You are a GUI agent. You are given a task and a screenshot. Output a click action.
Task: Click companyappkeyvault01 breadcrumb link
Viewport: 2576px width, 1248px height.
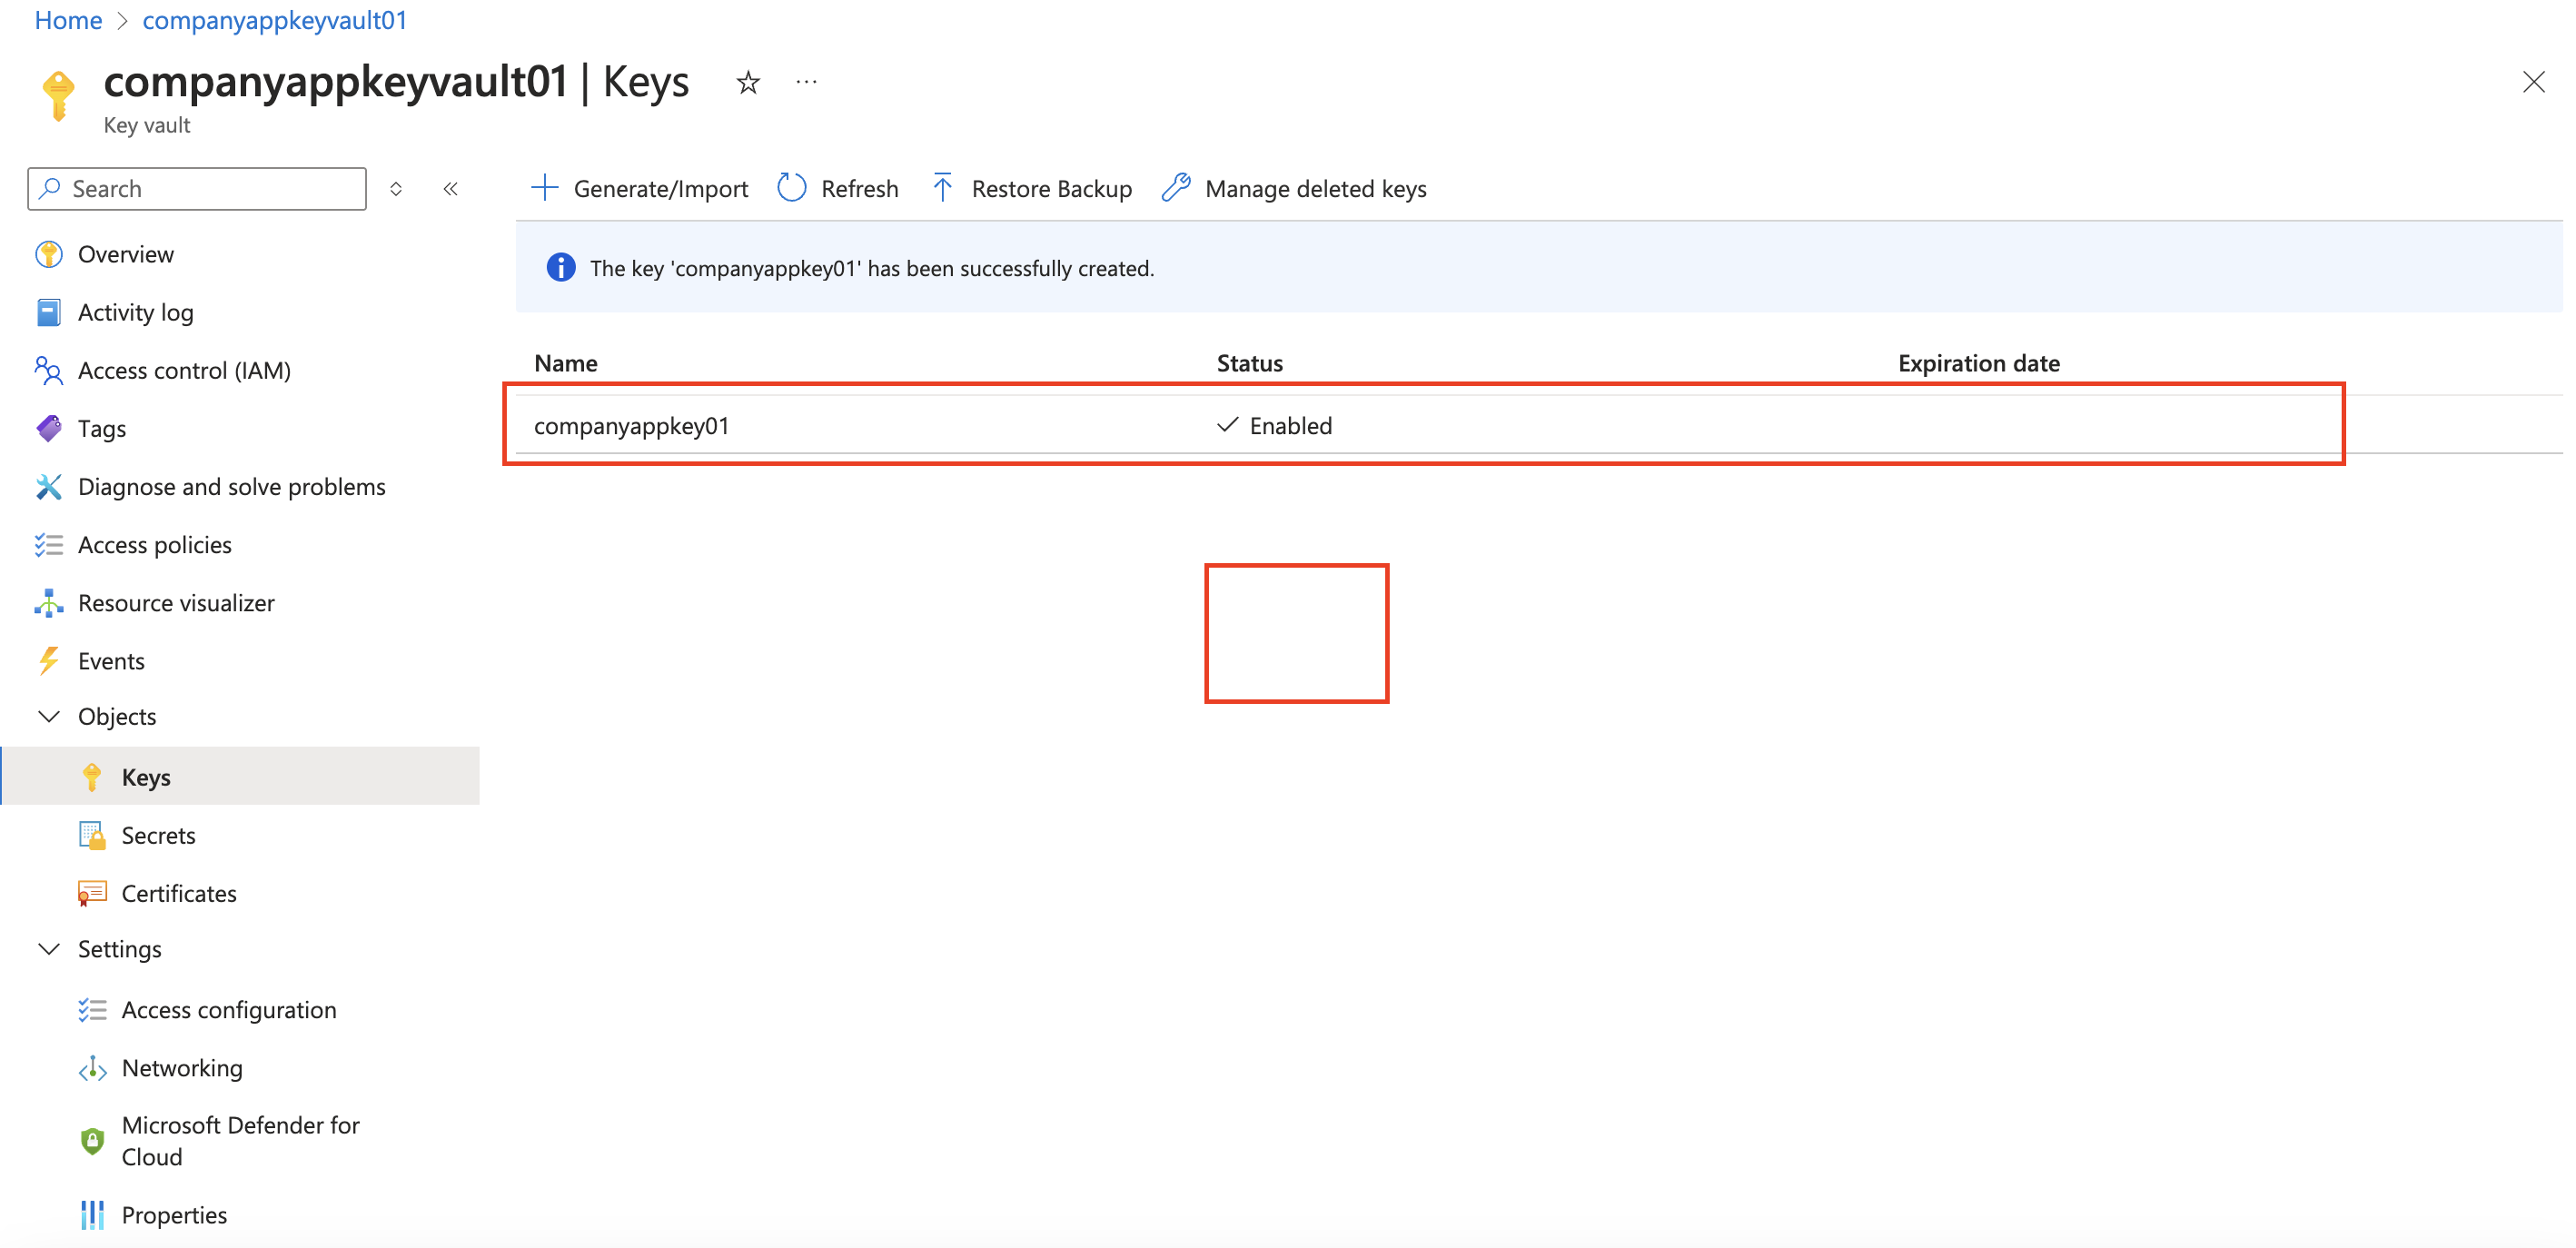point(275,20)
